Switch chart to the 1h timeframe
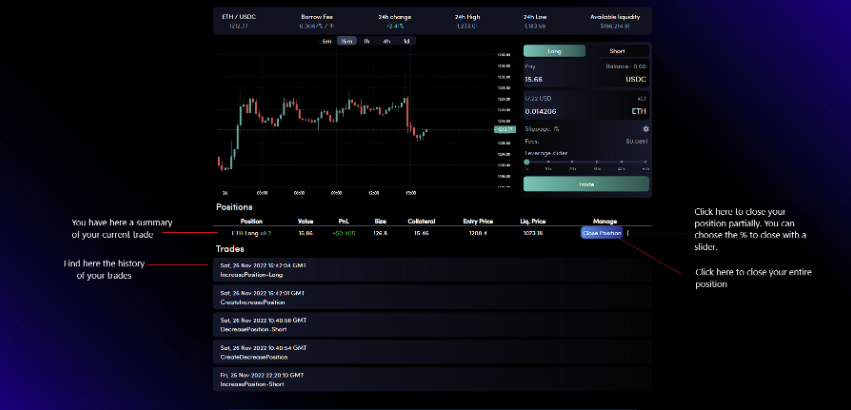The height and width of the screenshot is (410, 851). pyautogui.click(x=366, y=41)
